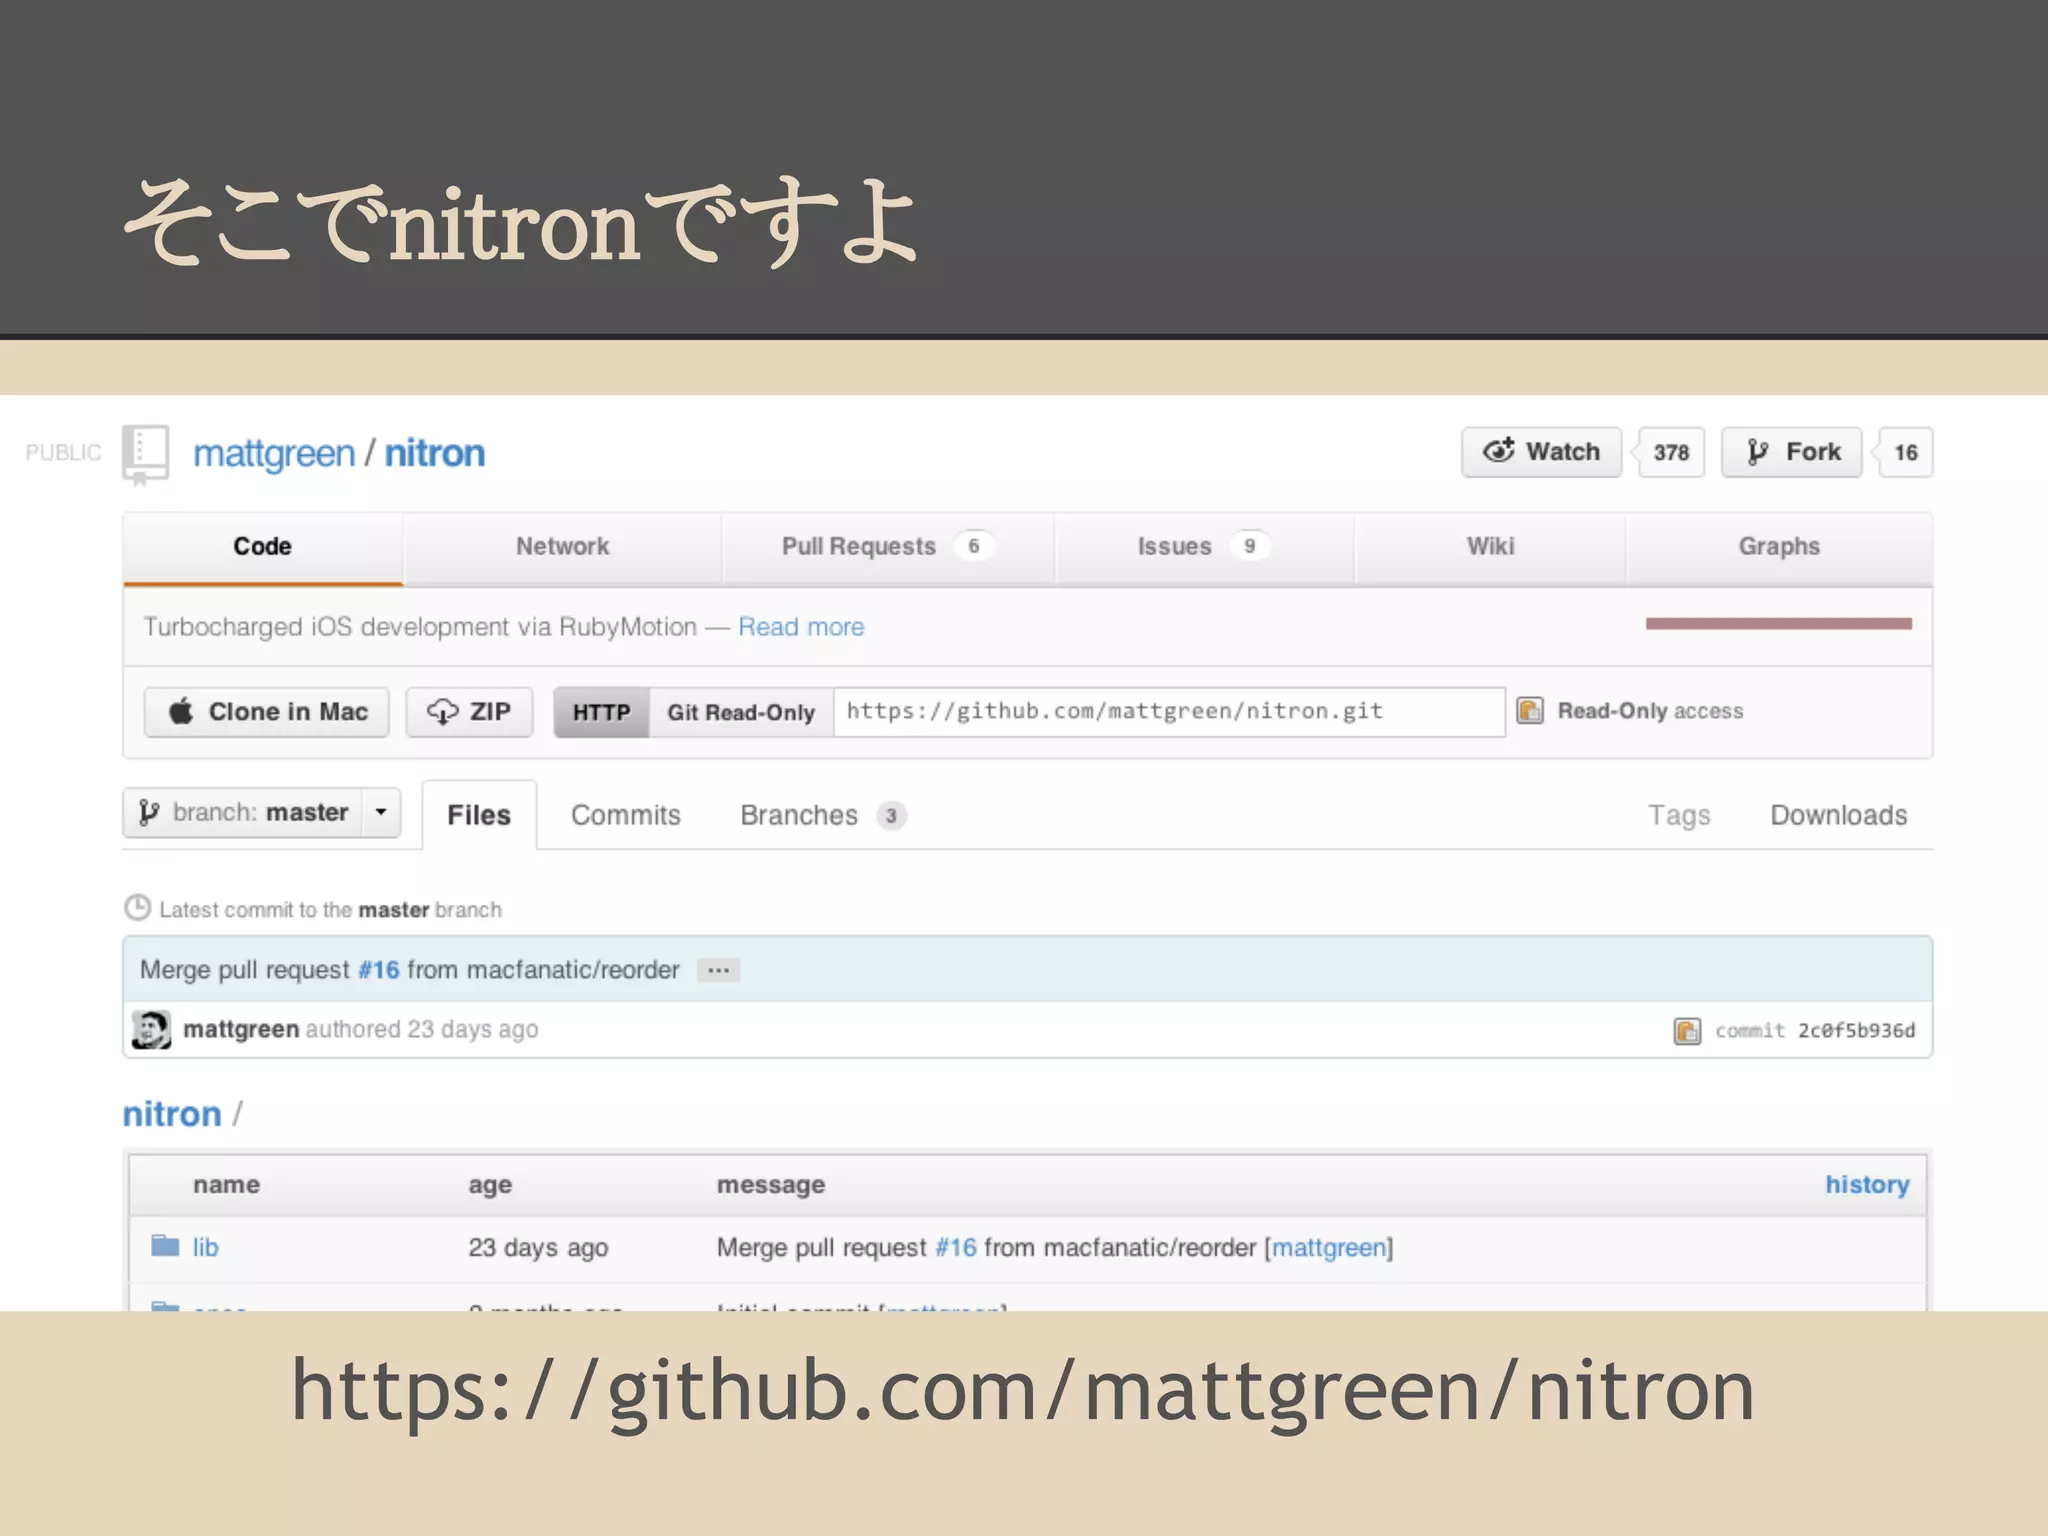2048x1536 pixels.
Task: Open the Issues tab
Action: point(1203,547)
